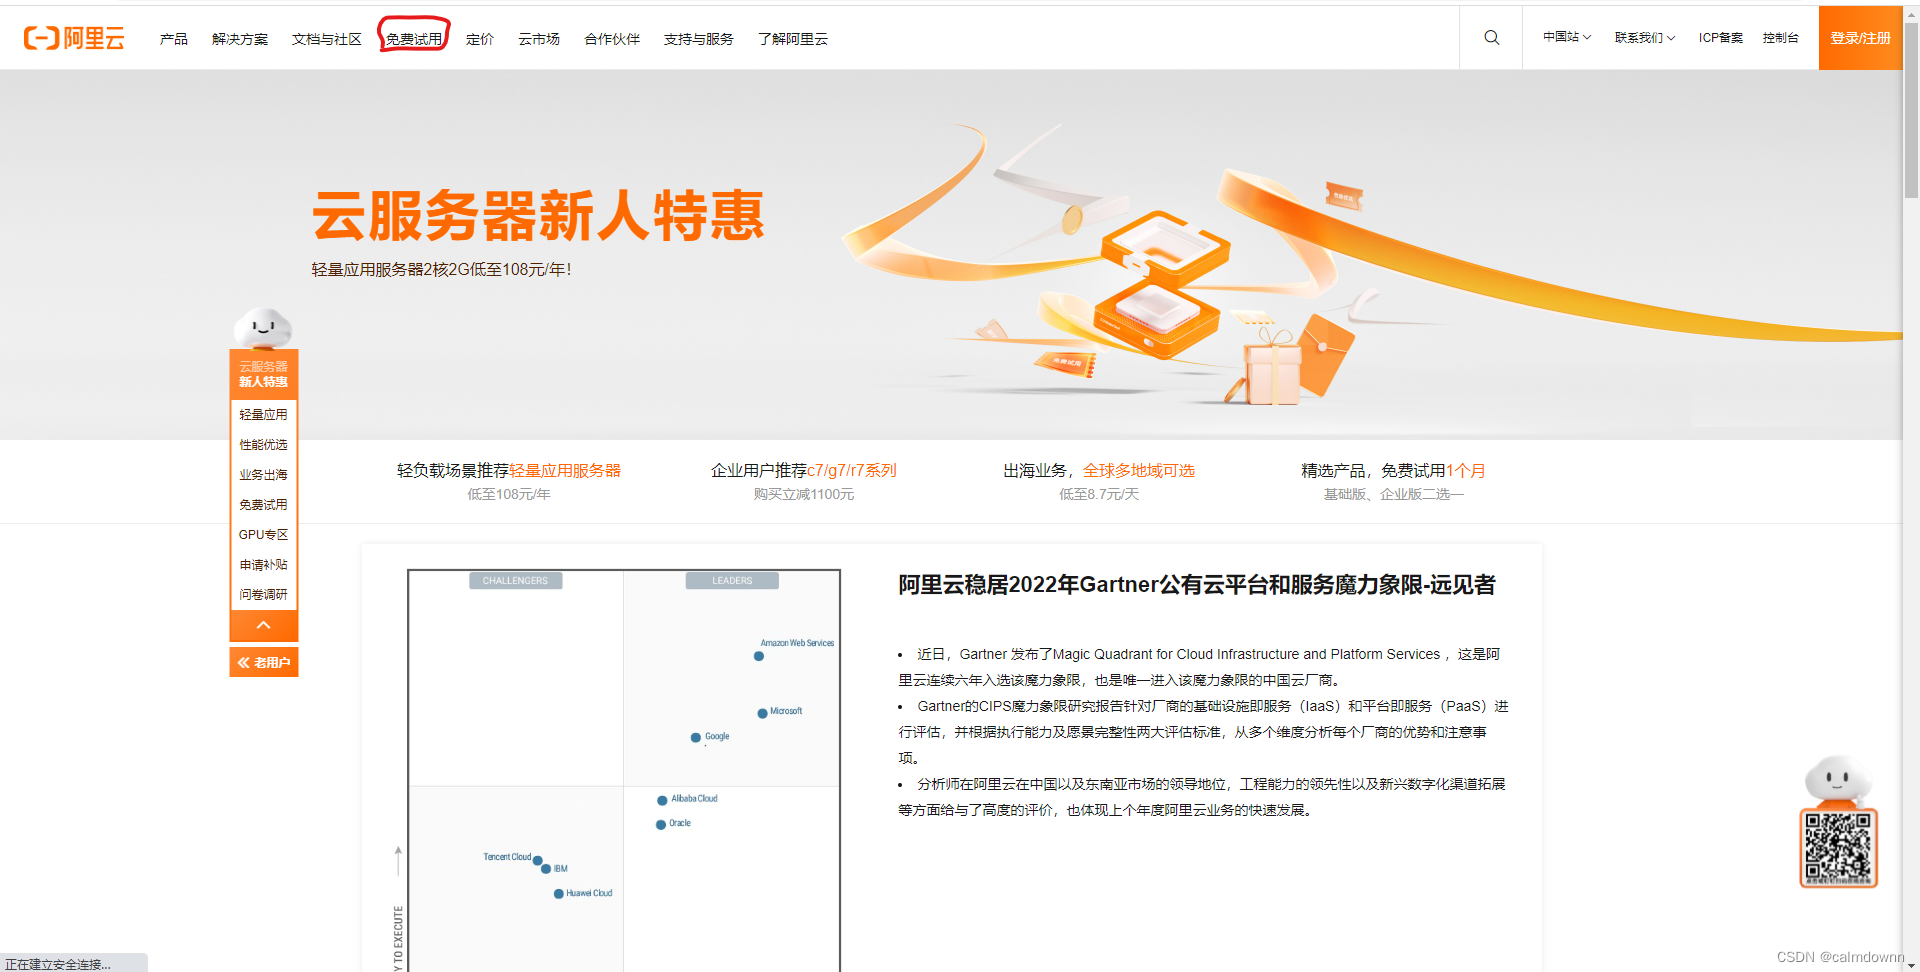Select 轻量应用 in floating sidebar
Image resolution: width=1920 pixels, height=972 pixels.
point(263,414)
